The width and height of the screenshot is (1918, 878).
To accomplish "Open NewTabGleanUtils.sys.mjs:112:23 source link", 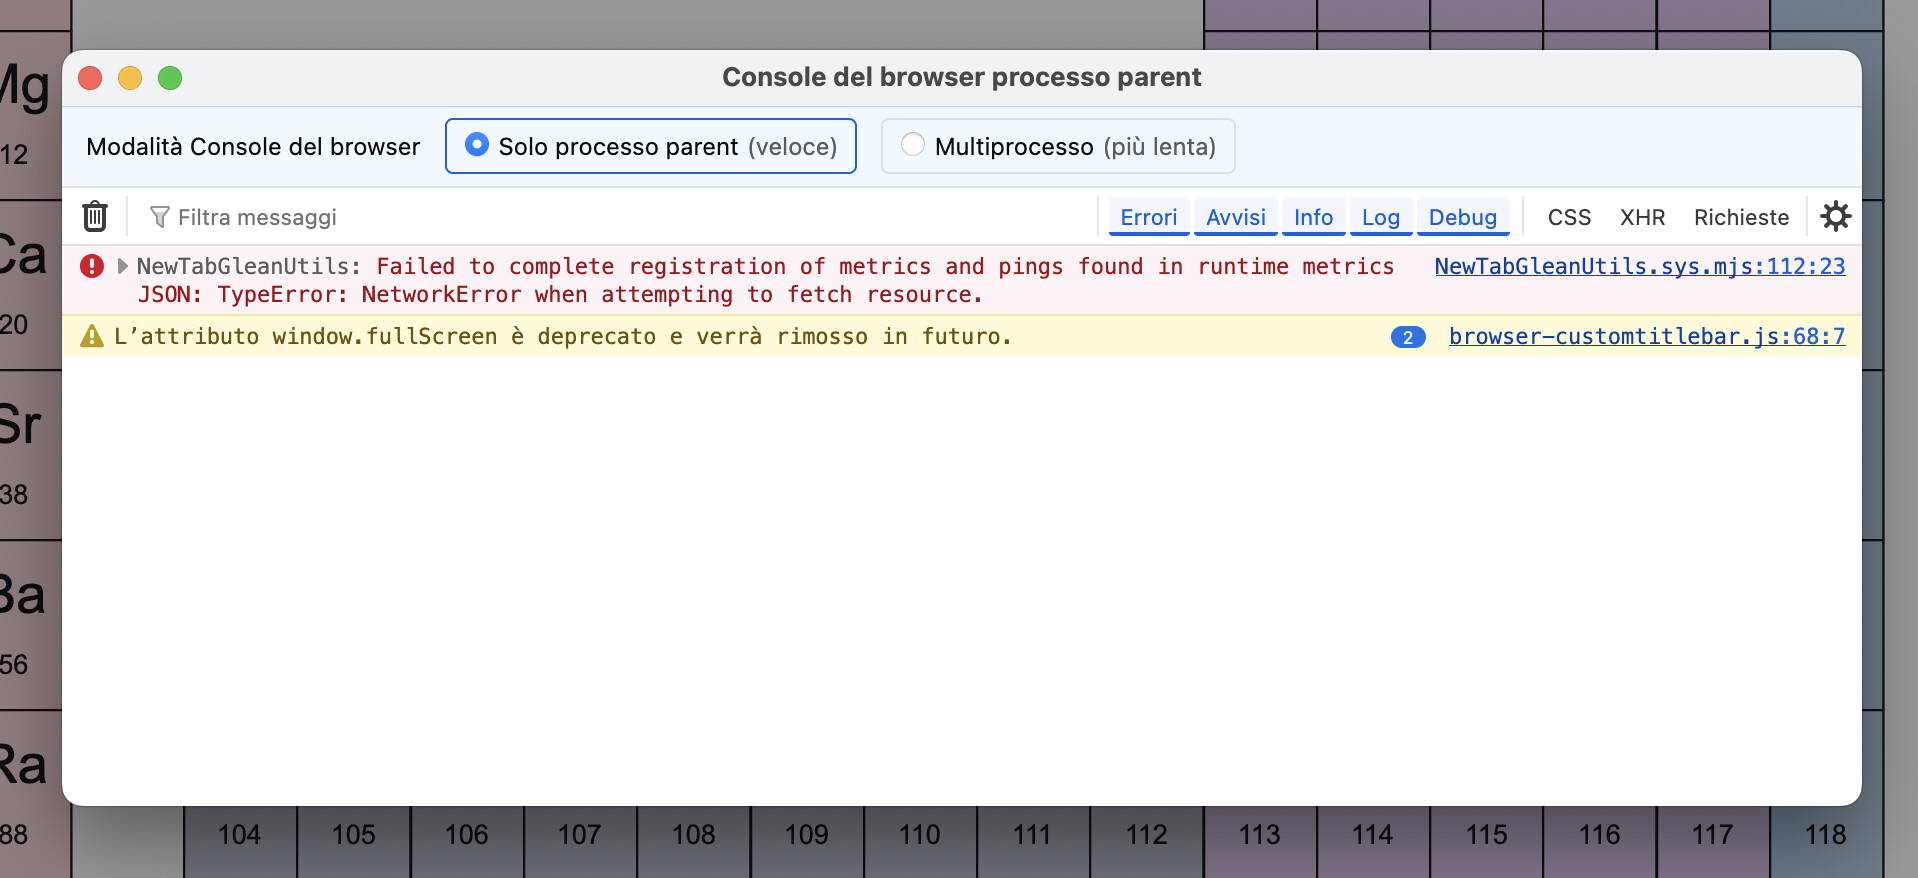I will (x=1639, y=266).
